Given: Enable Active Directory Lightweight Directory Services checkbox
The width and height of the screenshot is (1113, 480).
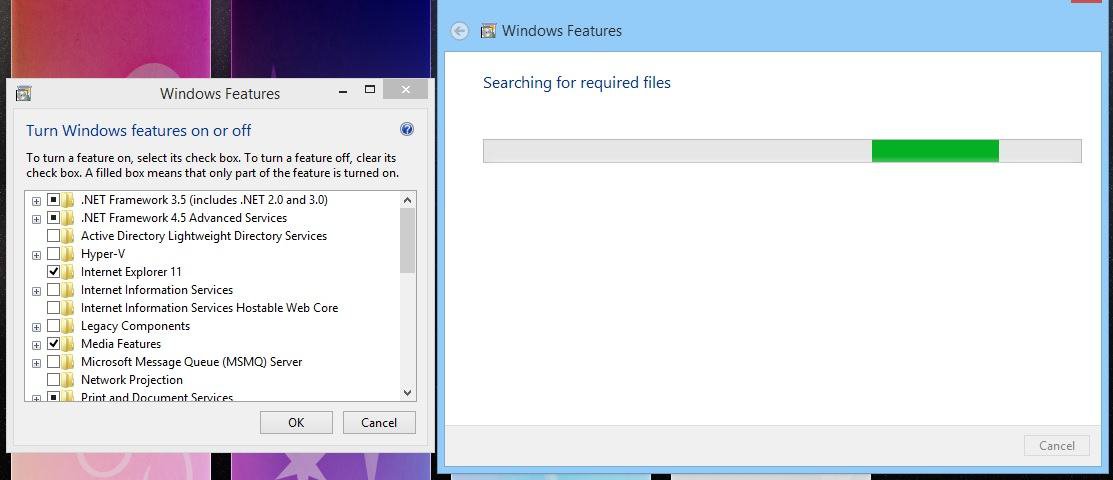Looking at the screenshot, I should [x=53, y=236].
